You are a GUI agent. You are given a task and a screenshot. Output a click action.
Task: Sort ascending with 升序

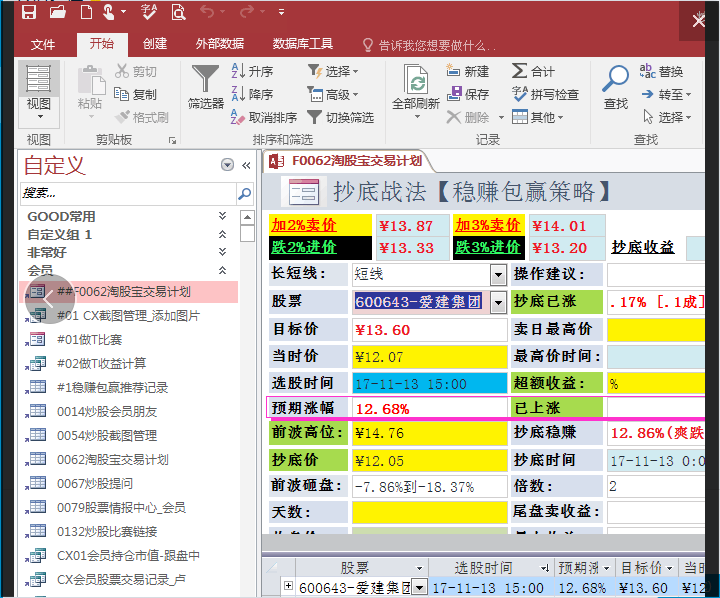point(252,71)
